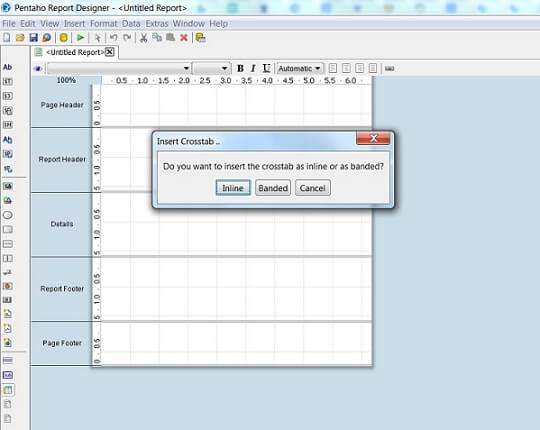This screenshot has width=540, height=430.
Task: Open the Insert menu
Action: 74,23
